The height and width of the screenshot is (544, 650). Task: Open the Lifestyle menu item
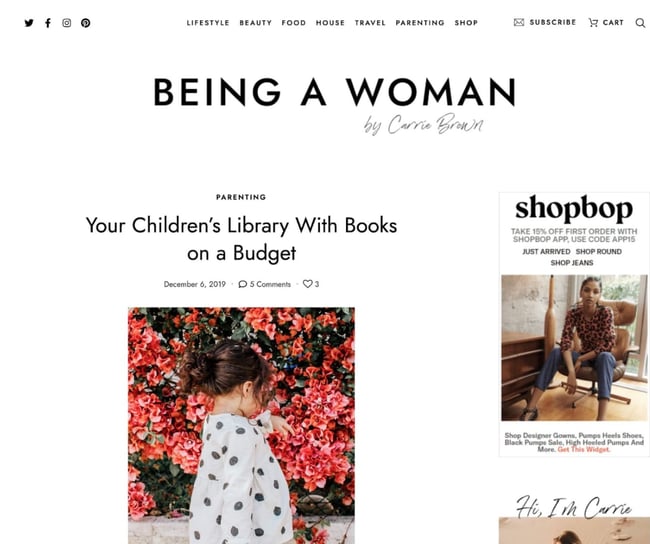pyautogui.click(x=208, y=23)
